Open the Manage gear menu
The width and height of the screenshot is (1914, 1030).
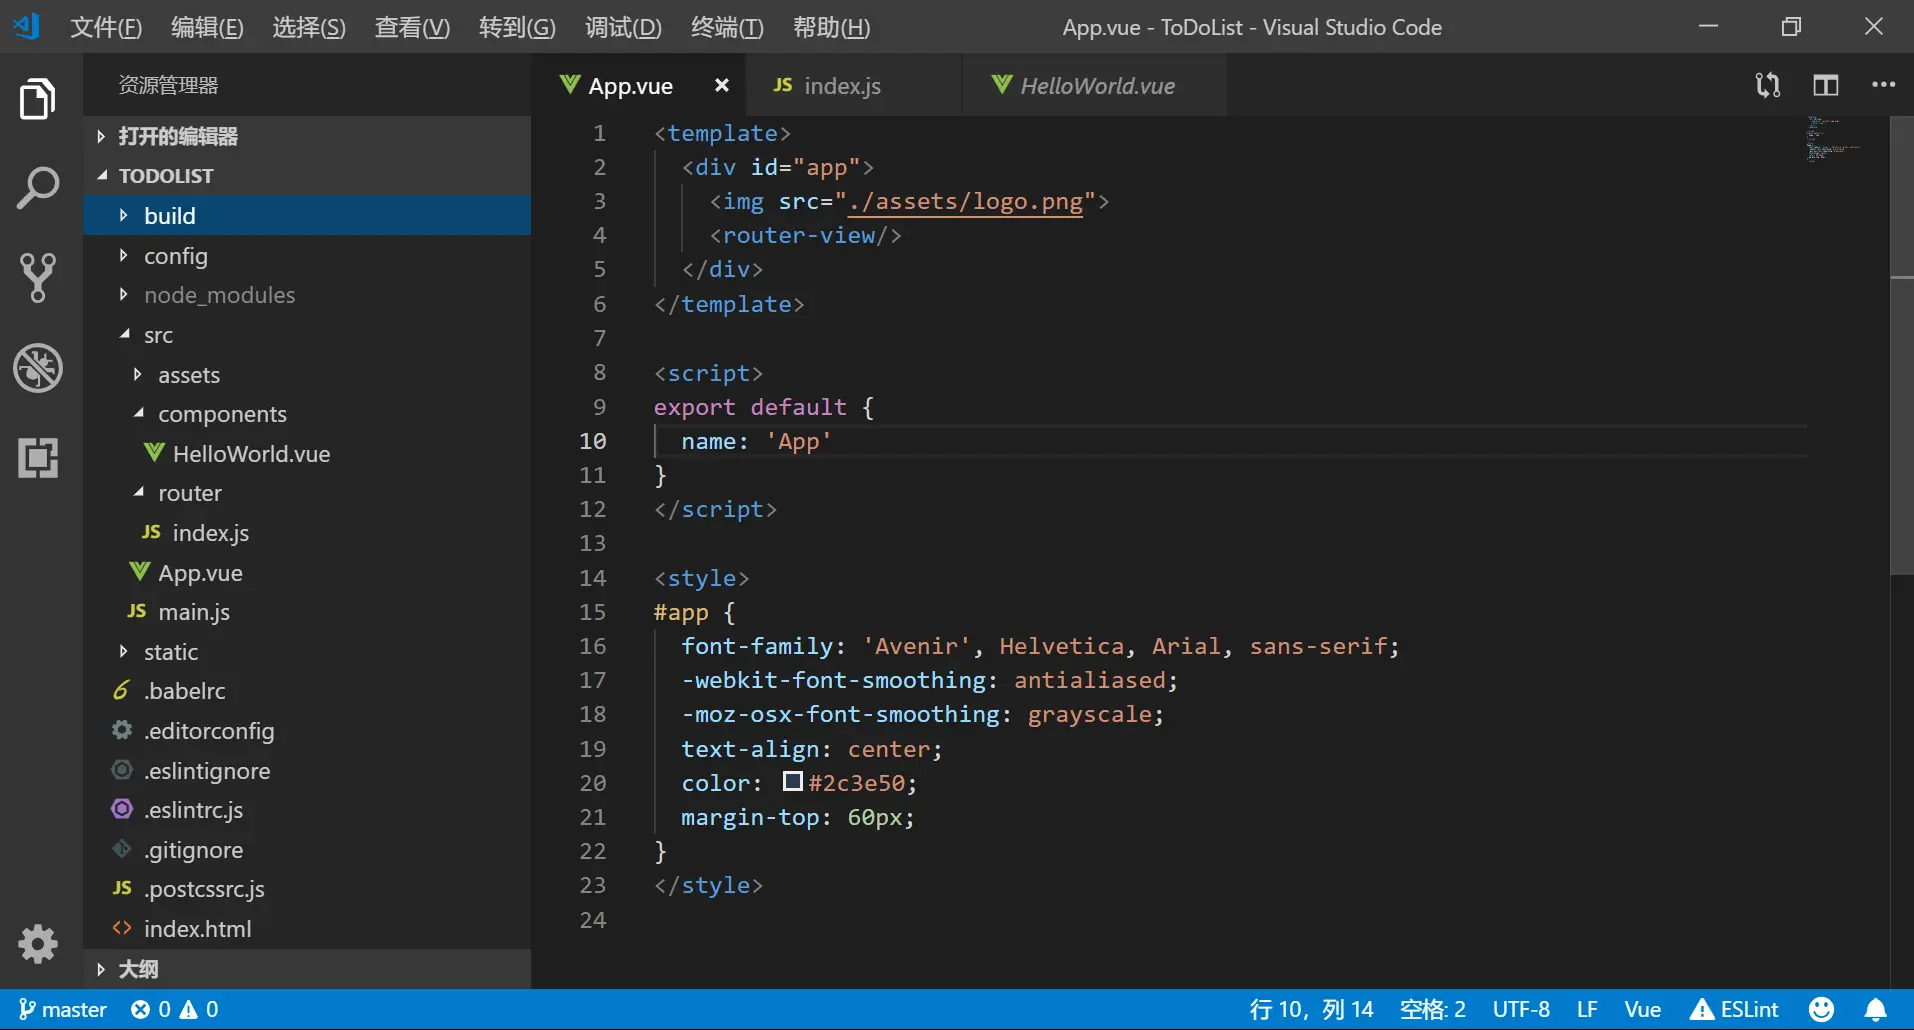38,944
